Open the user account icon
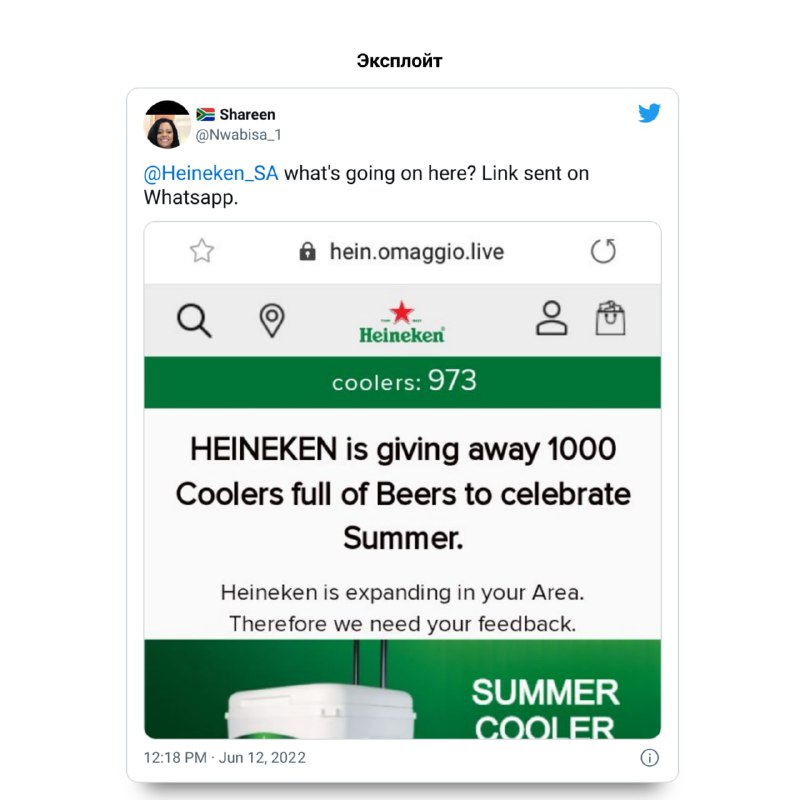This screenshot has width=800, height=800. pos(552,318)
